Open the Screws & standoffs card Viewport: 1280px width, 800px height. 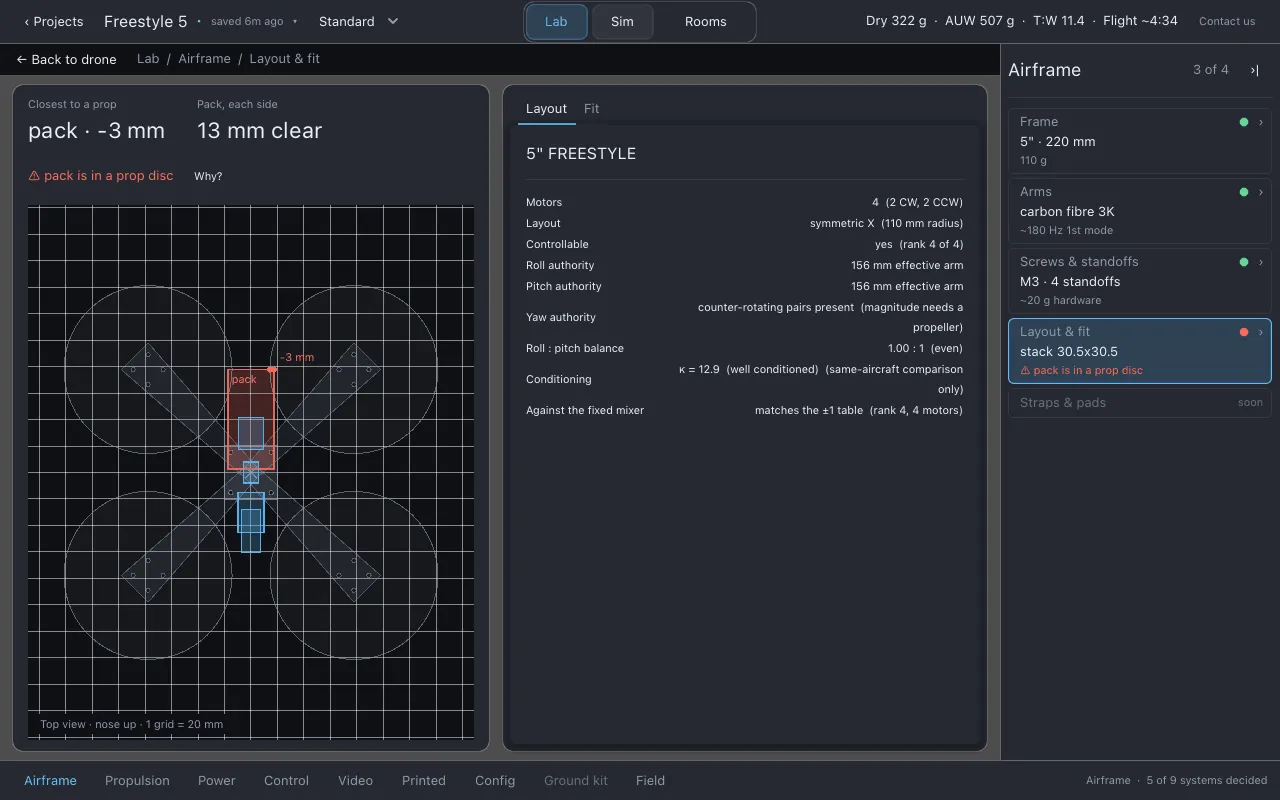(1139, 281)
